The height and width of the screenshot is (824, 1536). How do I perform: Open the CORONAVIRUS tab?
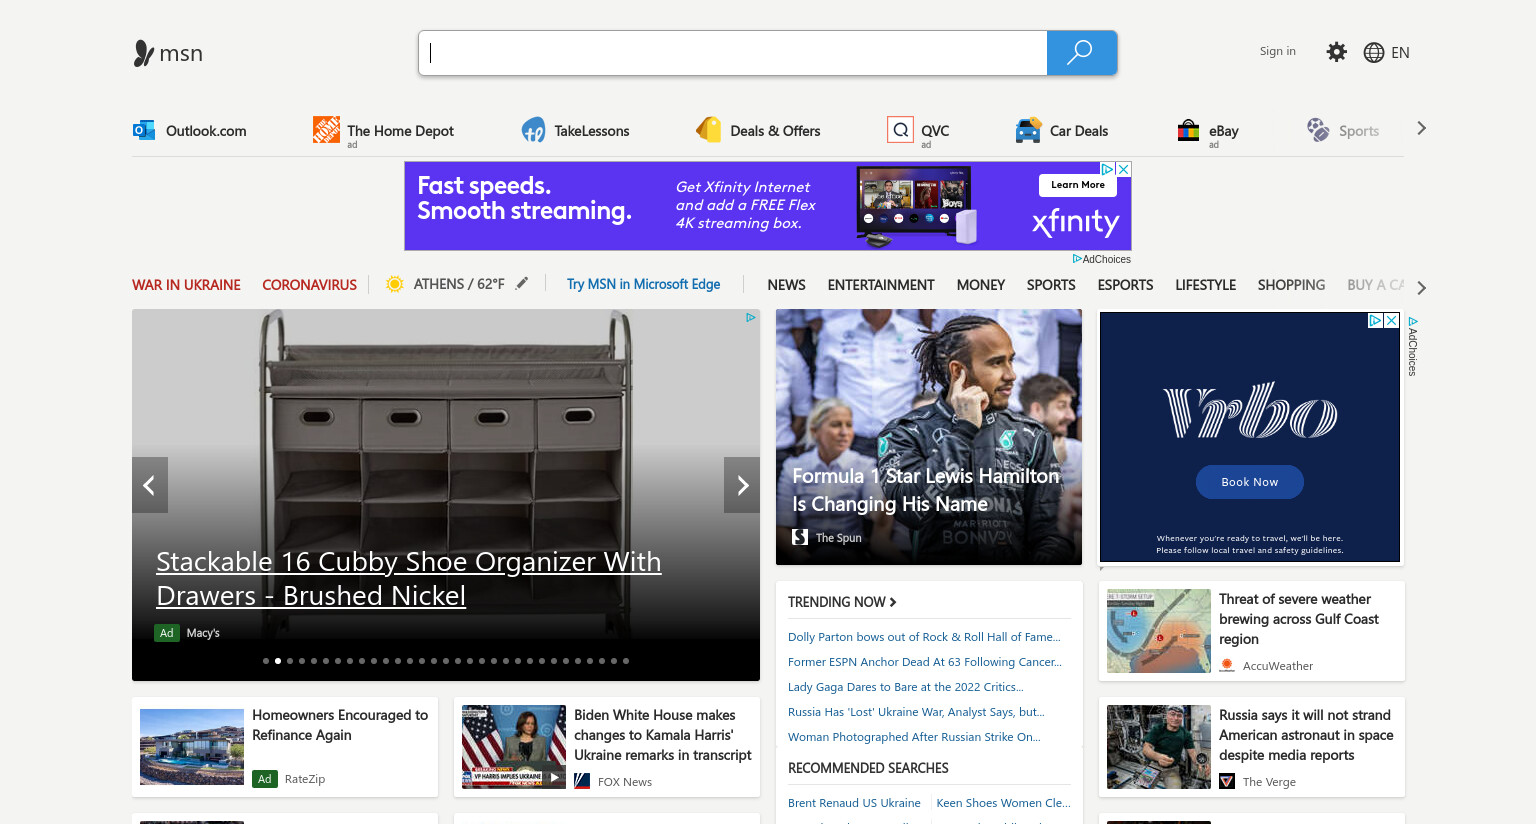coord(309,285)
